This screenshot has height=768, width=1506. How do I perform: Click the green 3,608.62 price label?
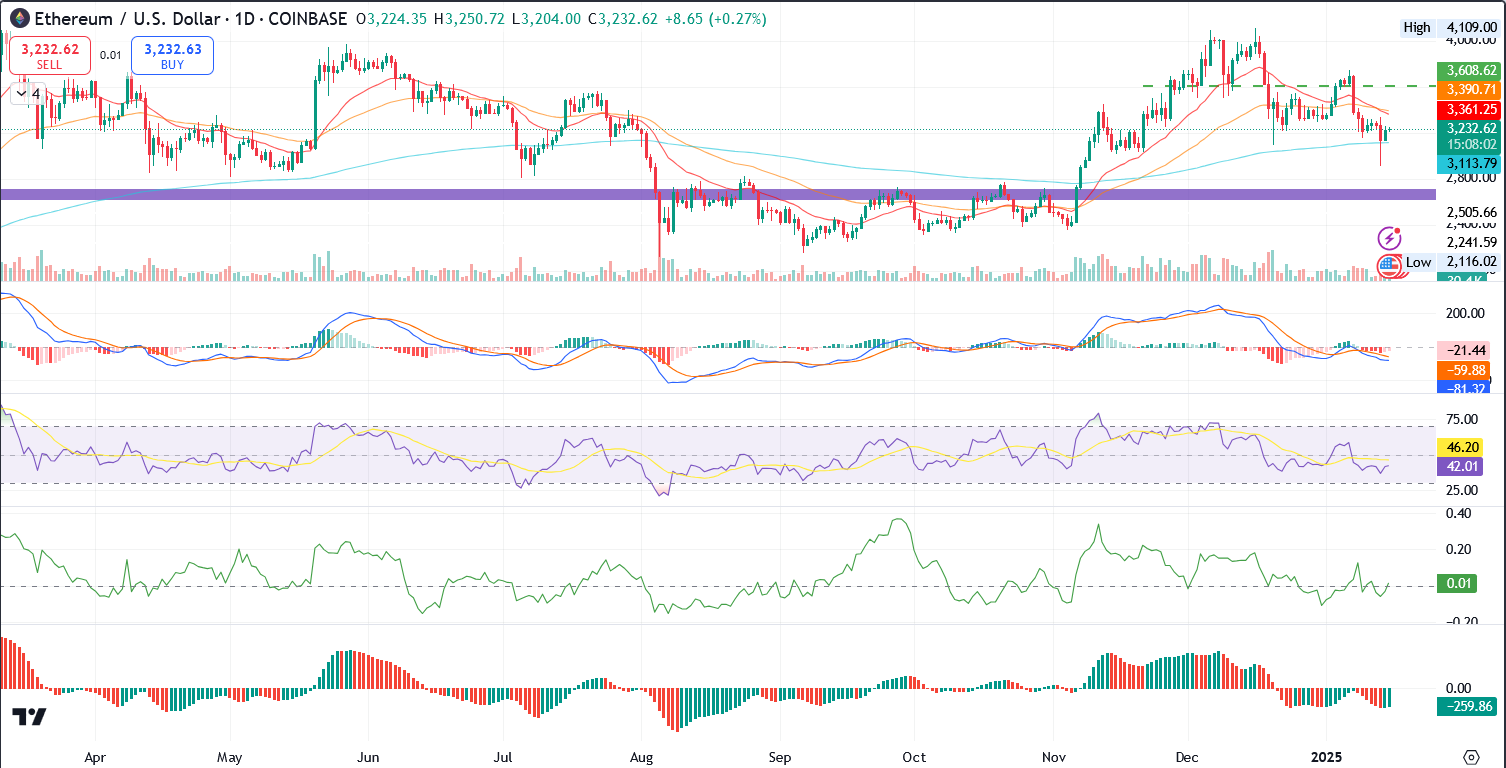coord(1468,70)
